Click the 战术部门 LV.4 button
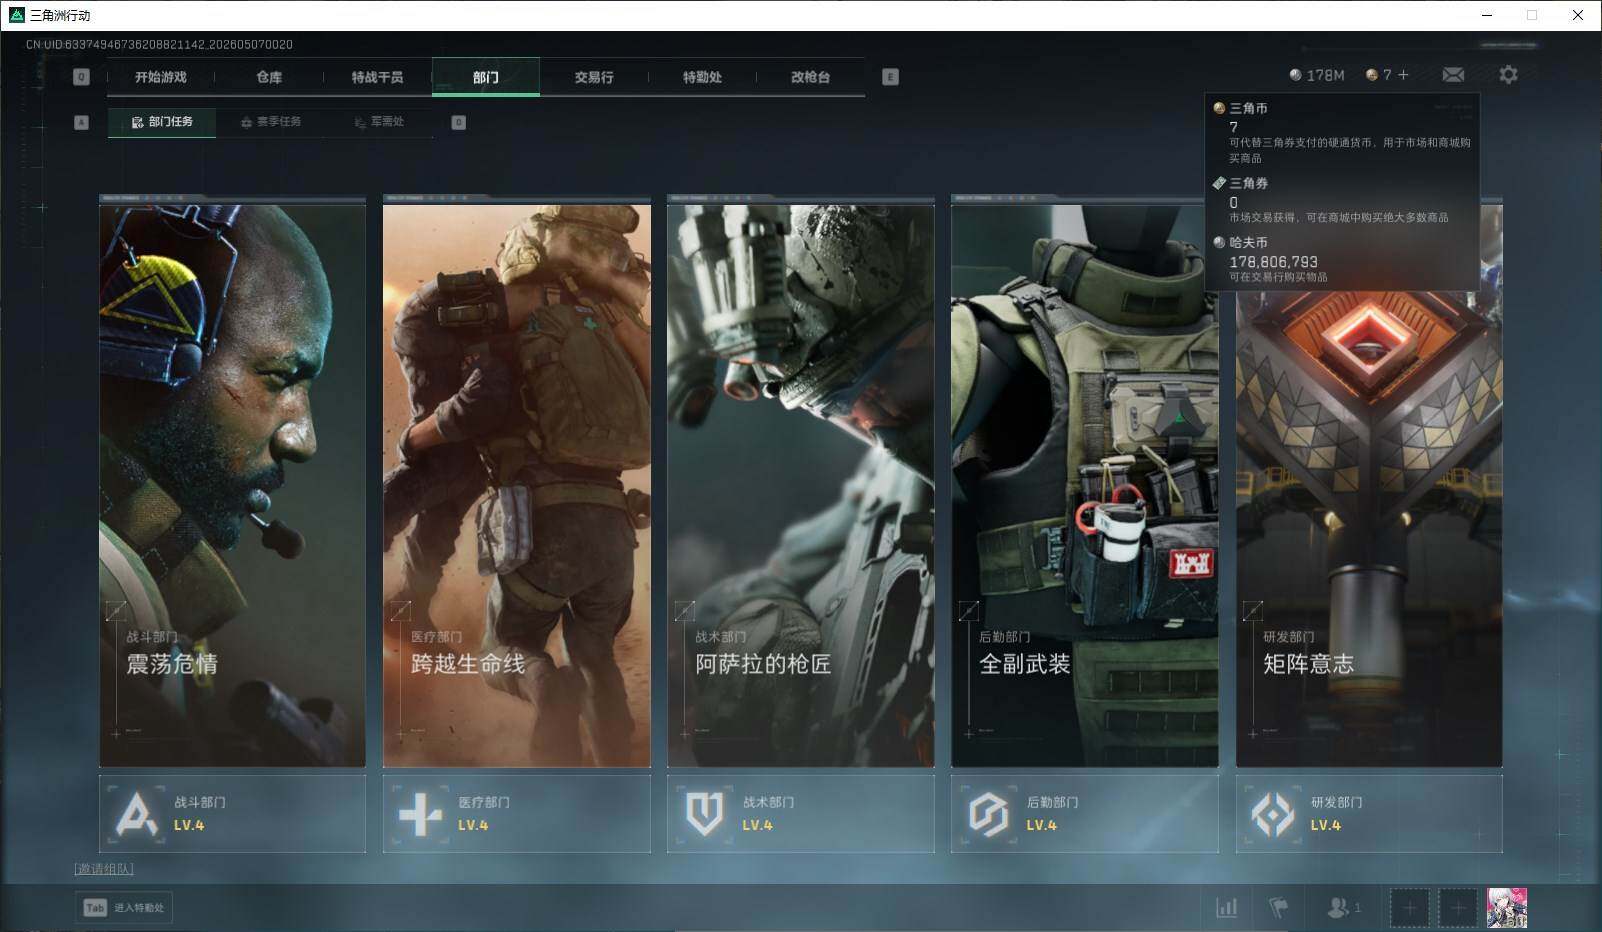This screenshot has height=932, width=1602. 801,814
